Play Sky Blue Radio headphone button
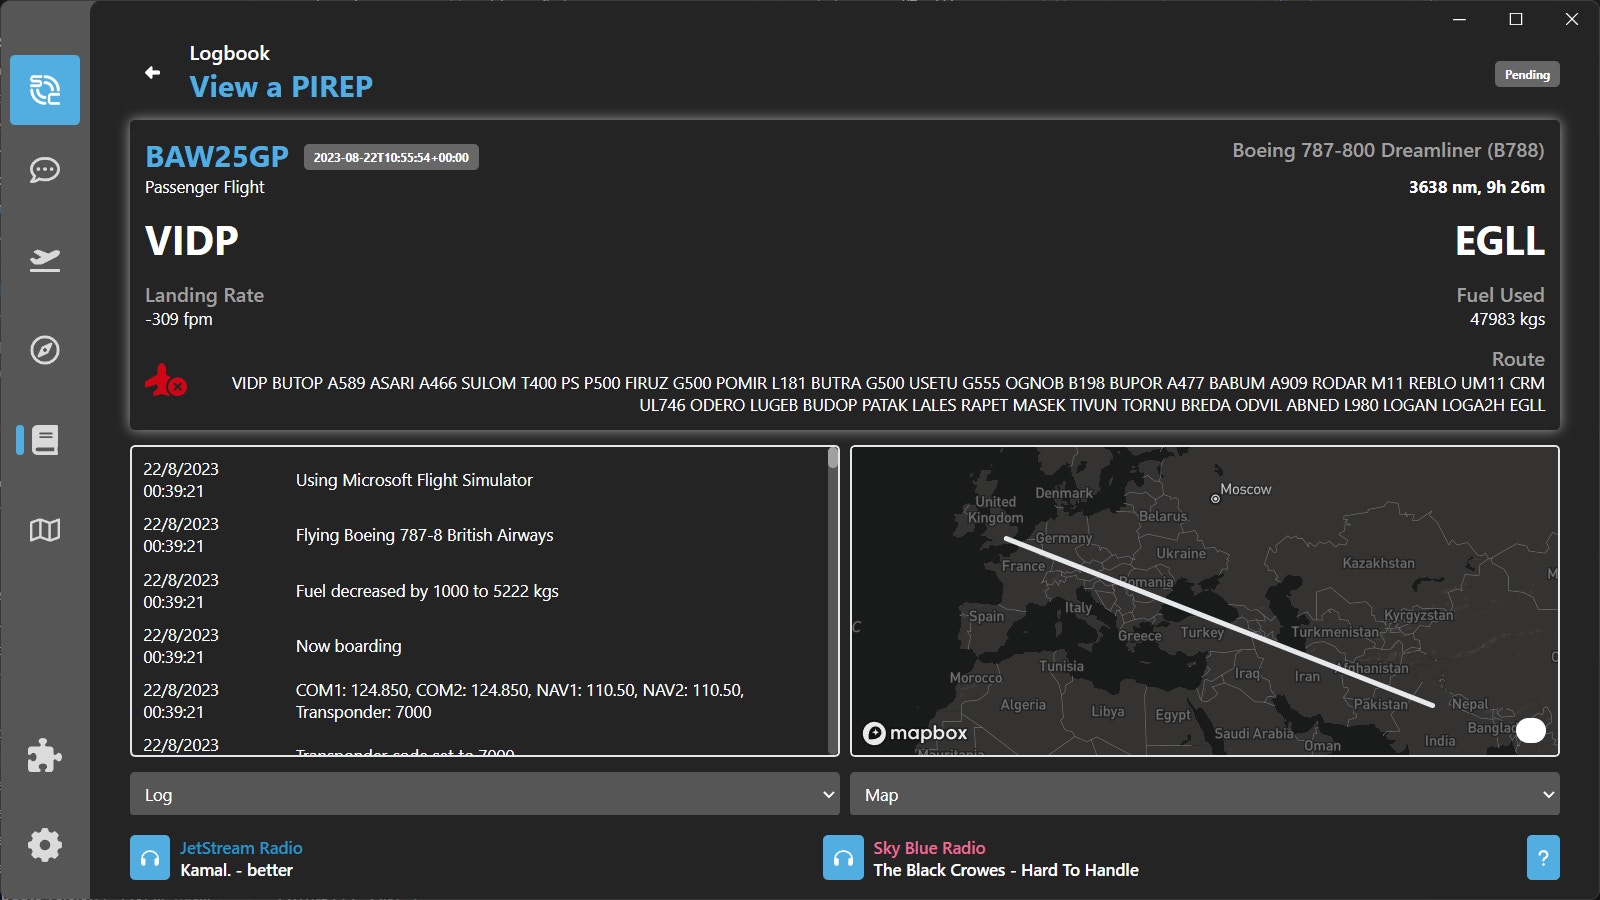1600x900 pixels. pos(843,858)
